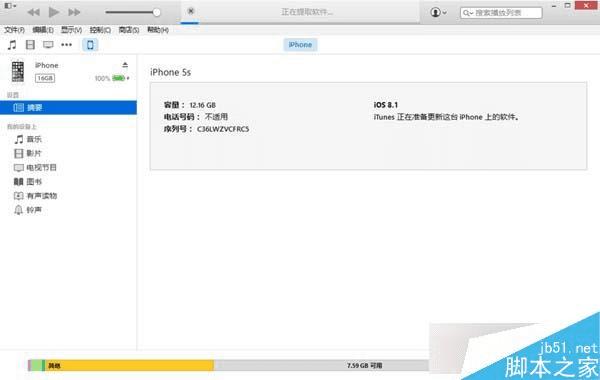This screenshot has width=600, height=380.
Task: Open the more media types ellipsis
Action: [67, 45]
